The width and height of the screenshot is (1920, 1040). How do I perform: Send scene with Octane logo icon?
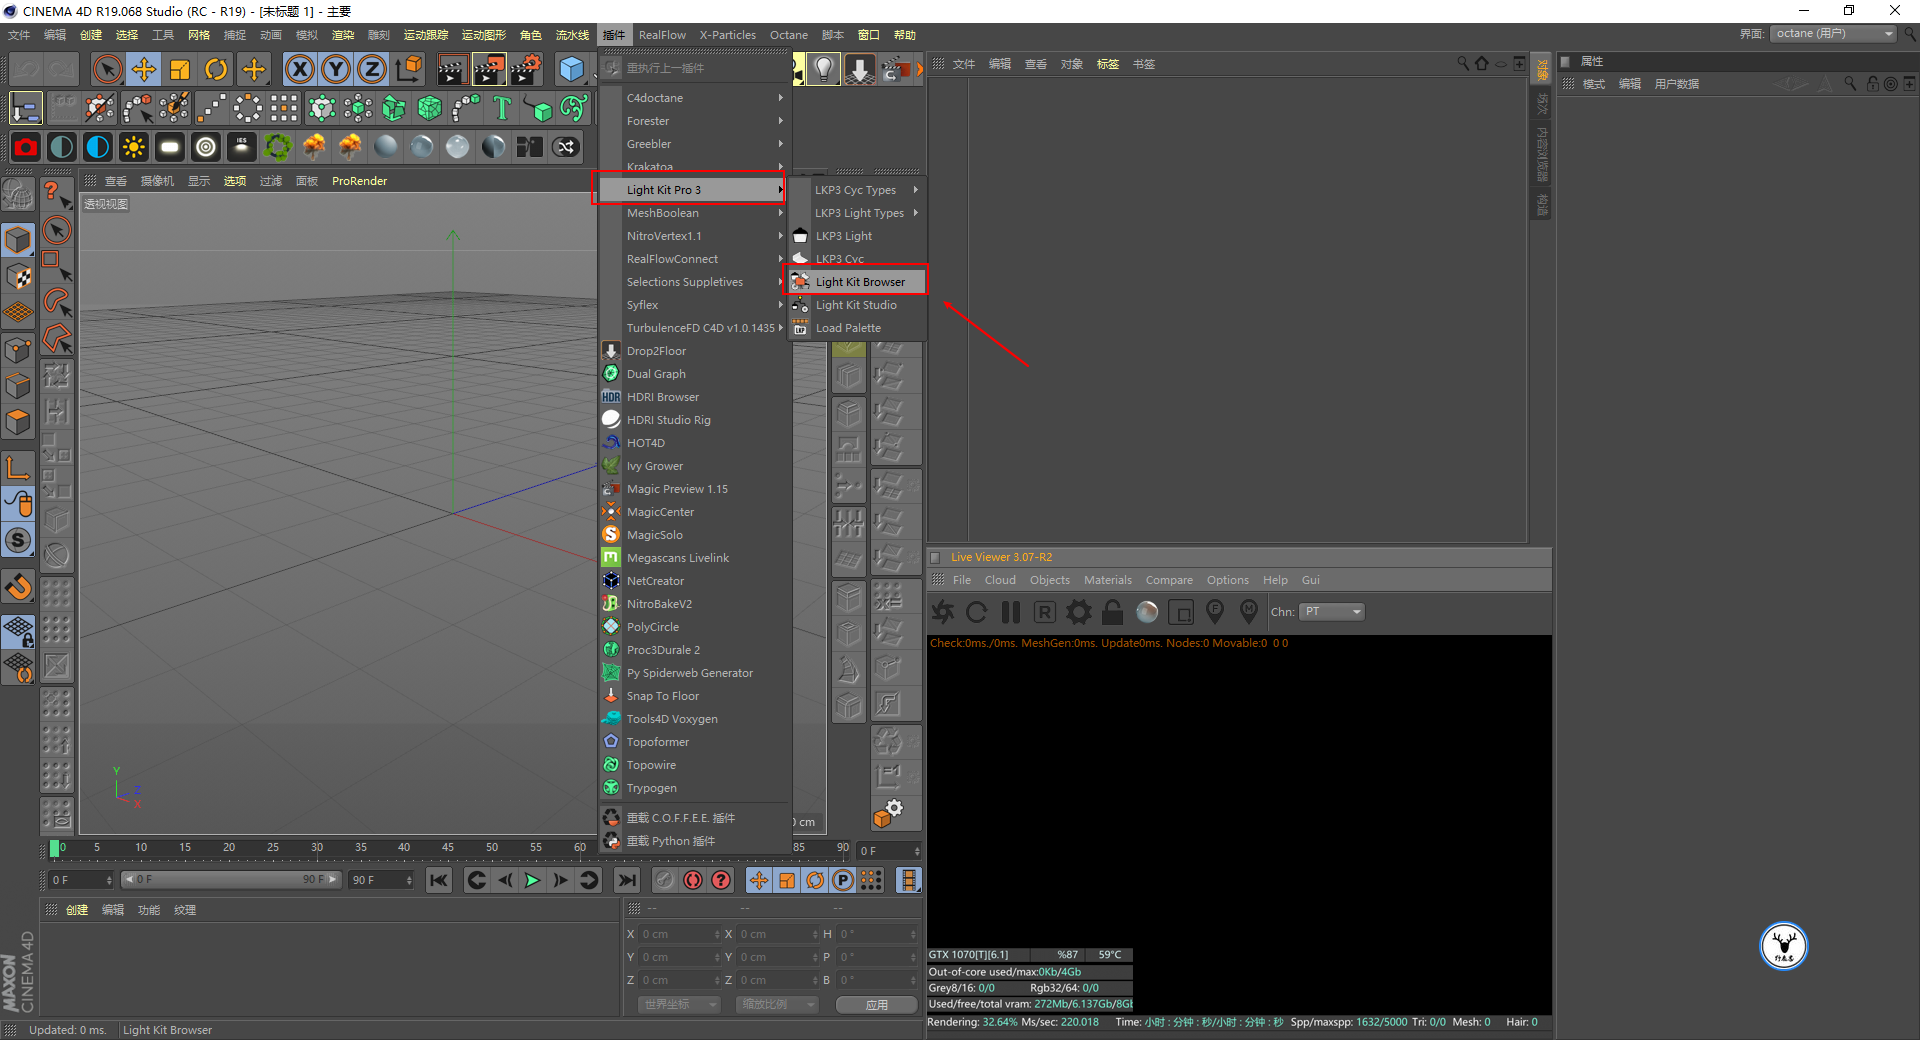click(x=943, y=612)
